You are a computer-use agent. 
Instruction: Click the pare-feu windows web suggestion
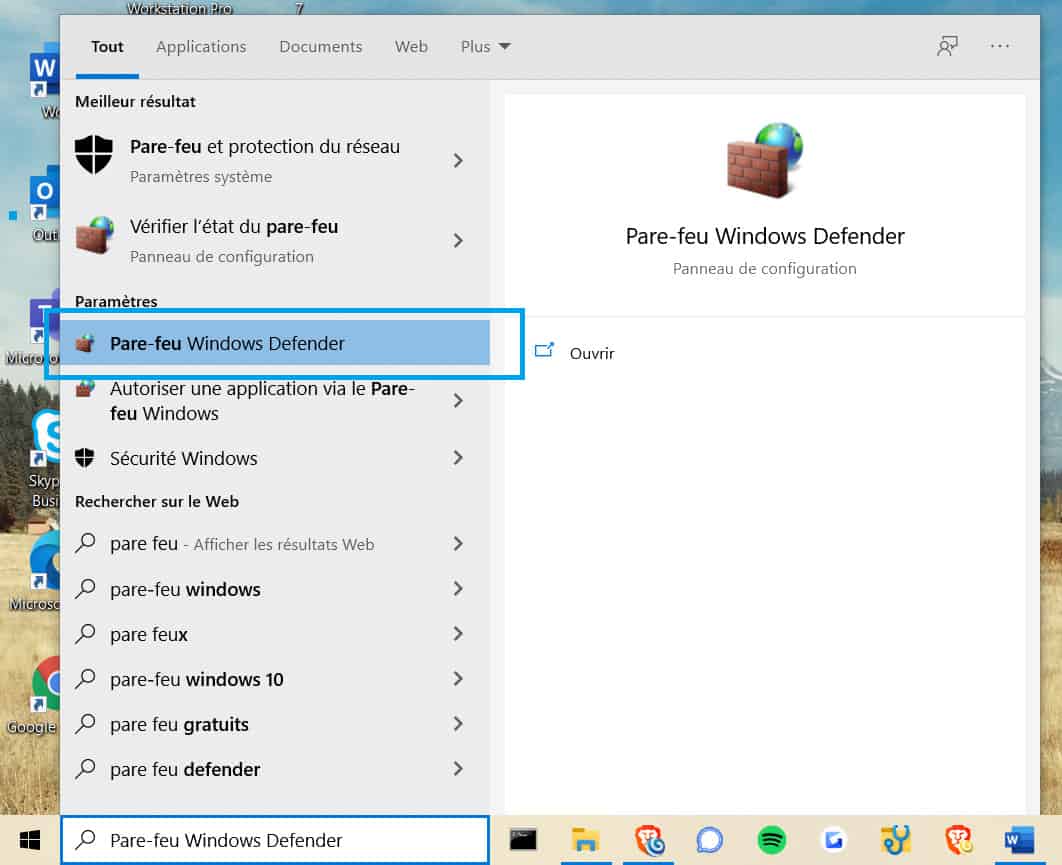tap(275, 589)
